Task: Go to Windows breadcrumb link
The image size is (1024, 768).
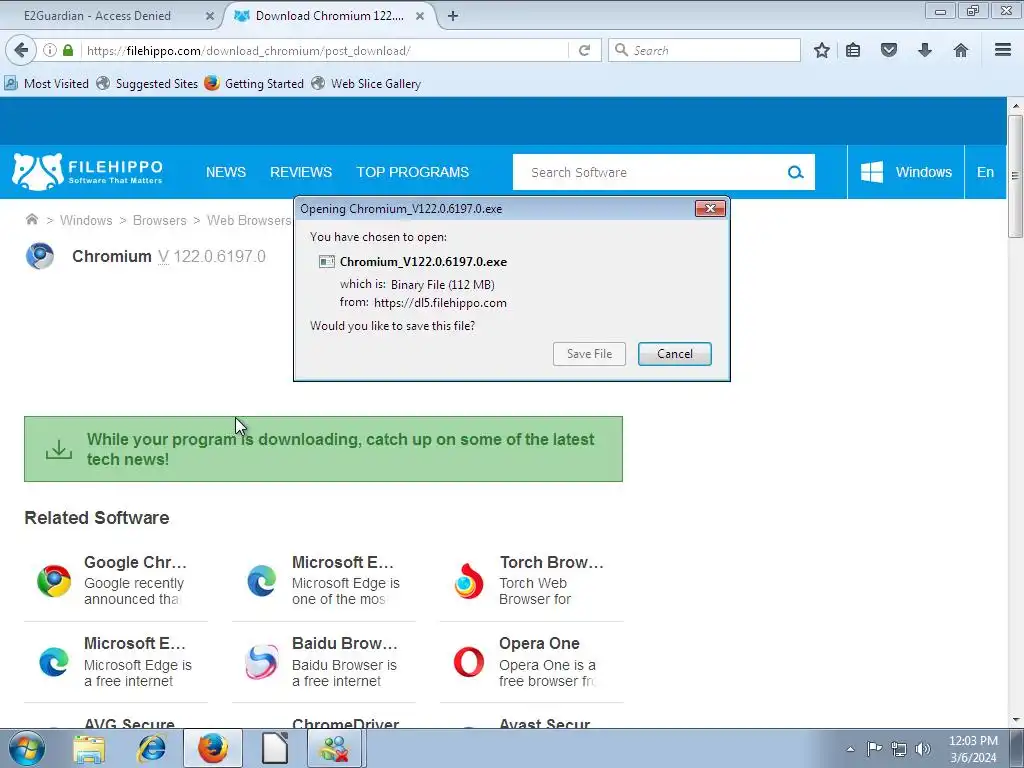Action: point(86,221)
